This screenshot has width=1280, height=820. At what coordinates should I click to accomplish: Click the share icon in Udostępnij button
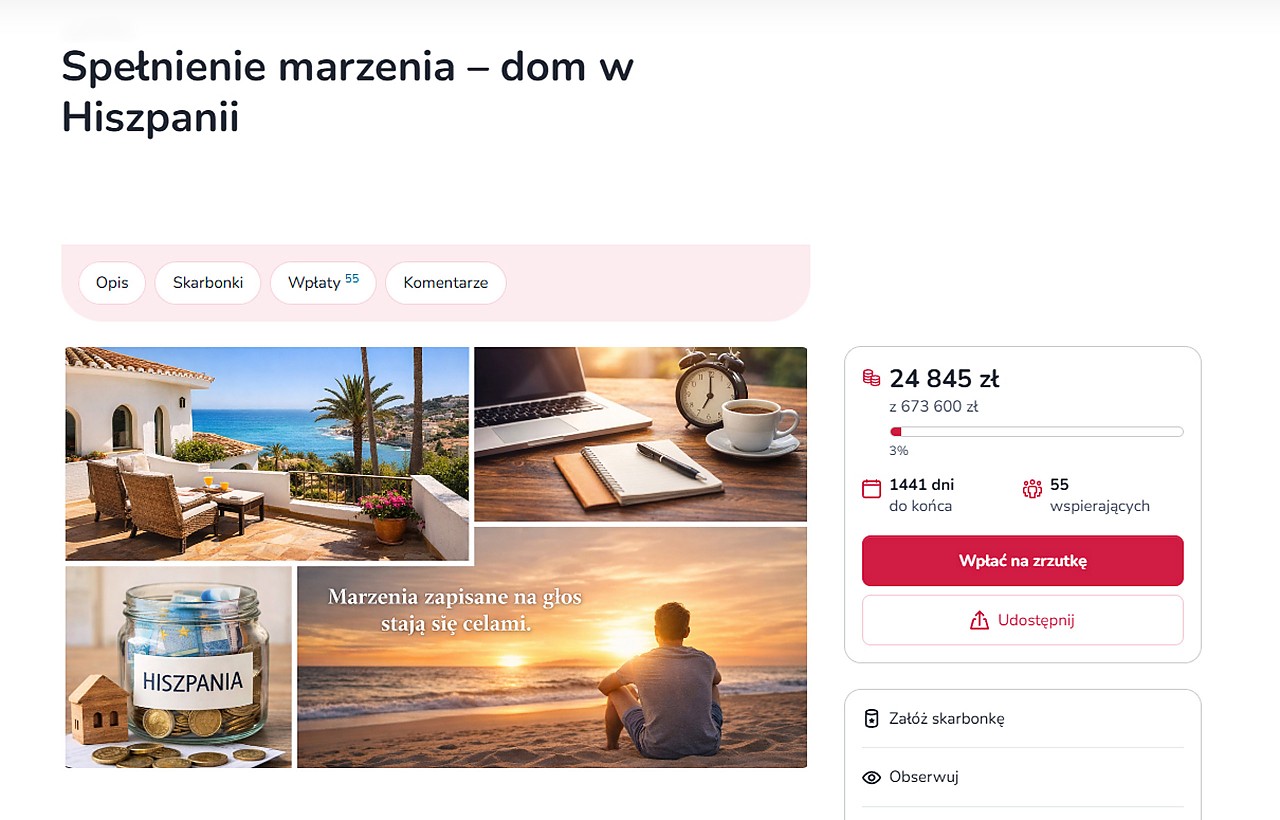coord(979,620)
